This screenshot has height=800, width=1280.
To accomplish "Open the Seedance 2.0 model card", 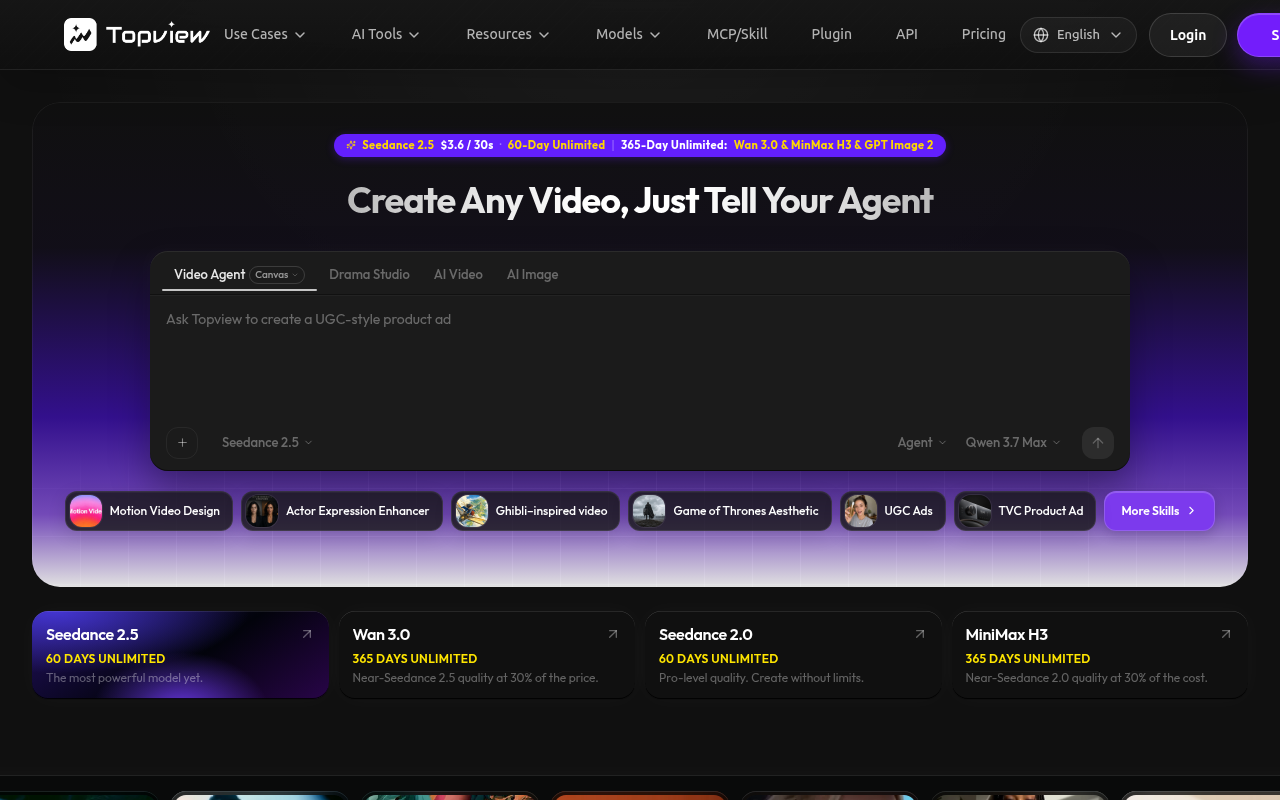I will pyautogui.click(x=793, y=655).
